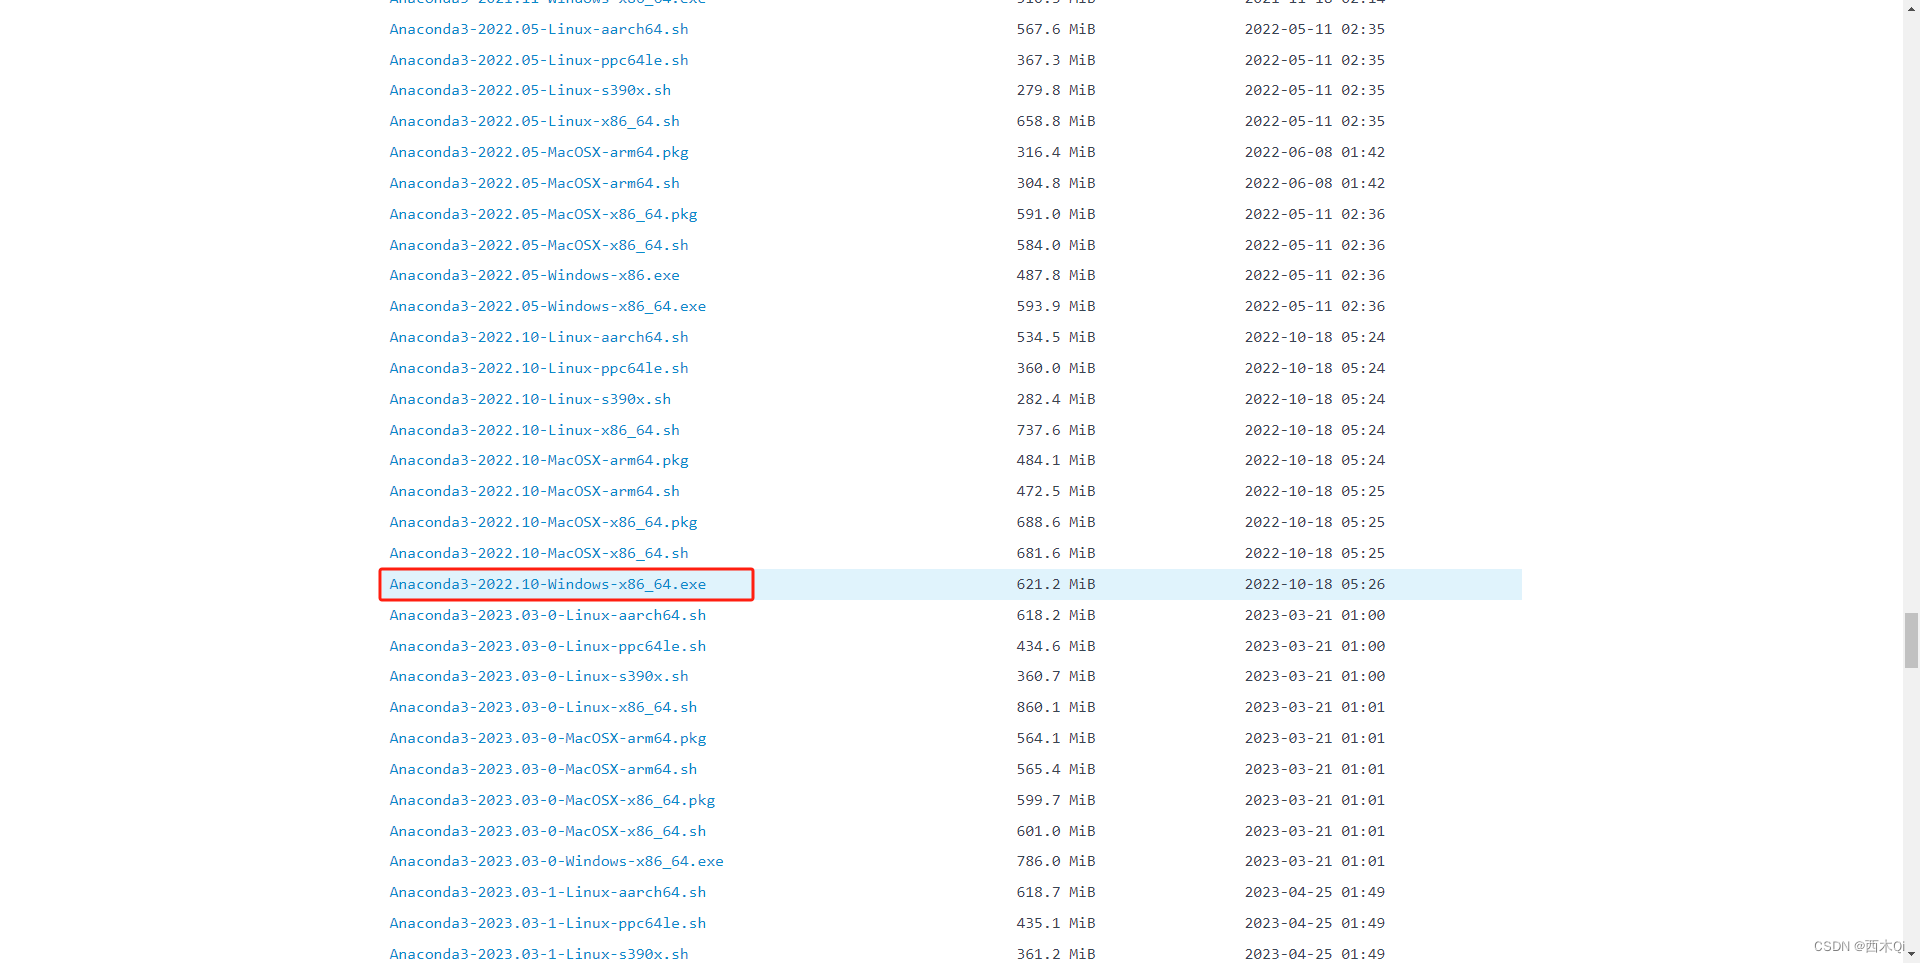This screenshot has width=1920, height=963.
Task: Download Anaconda3-2022.10-Windows-x86_64.exe installer
Action: coord(548,584)
